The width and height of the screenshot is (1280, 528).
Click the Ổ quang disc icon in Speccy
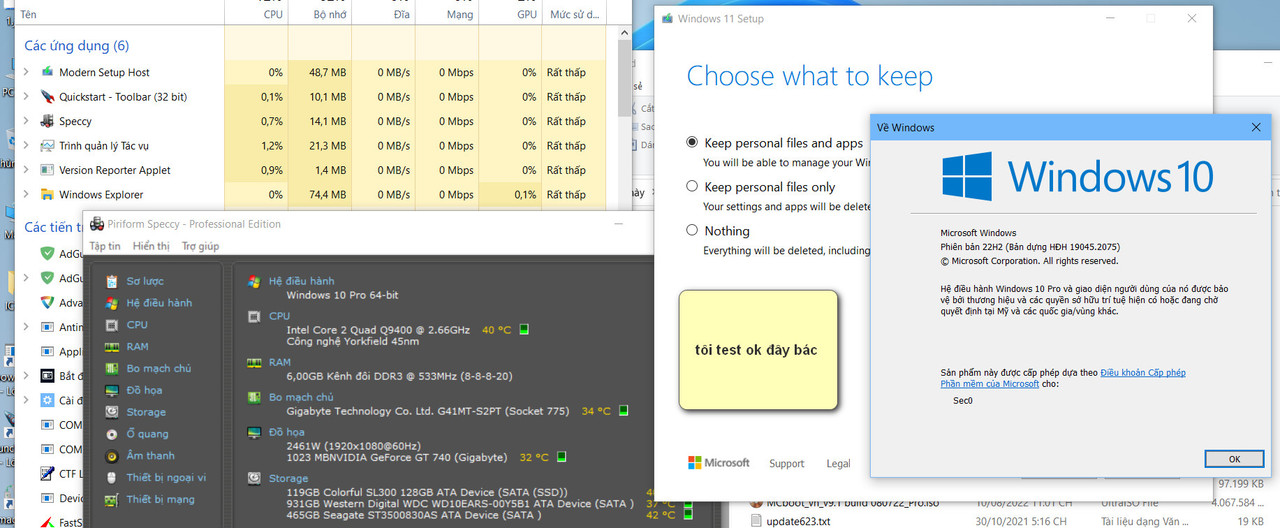(x=112, y=434)
